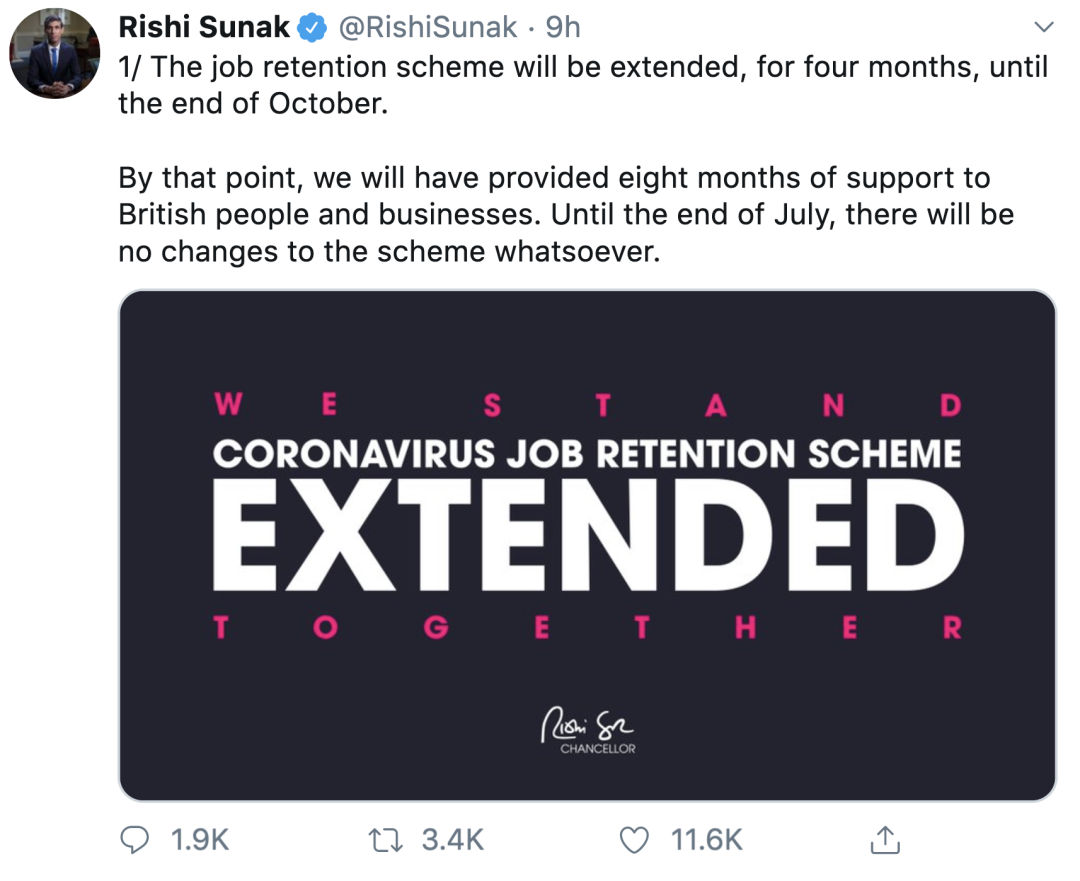Click the blue verified badge
Screen dimensions: 1080x881
coord(312,27)
